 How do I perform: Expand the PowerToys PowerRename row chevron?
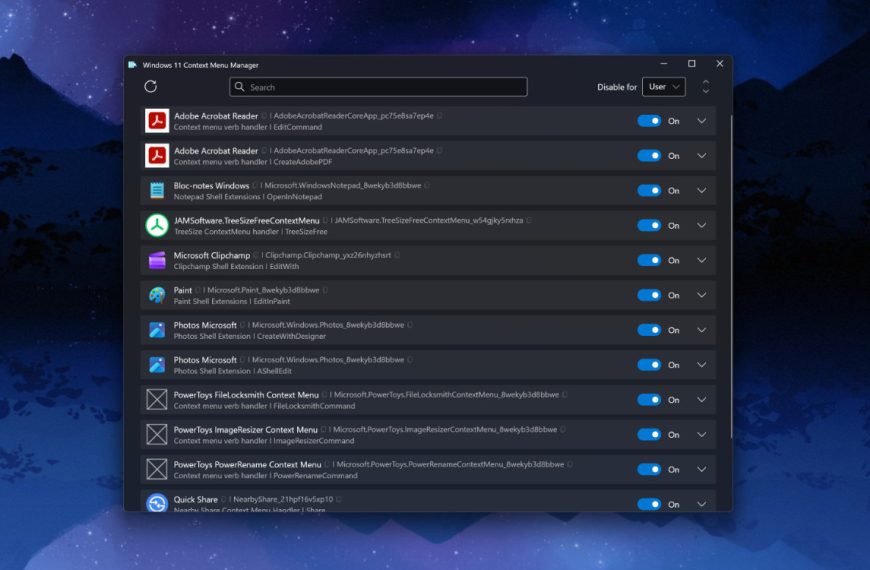(701, 470)
